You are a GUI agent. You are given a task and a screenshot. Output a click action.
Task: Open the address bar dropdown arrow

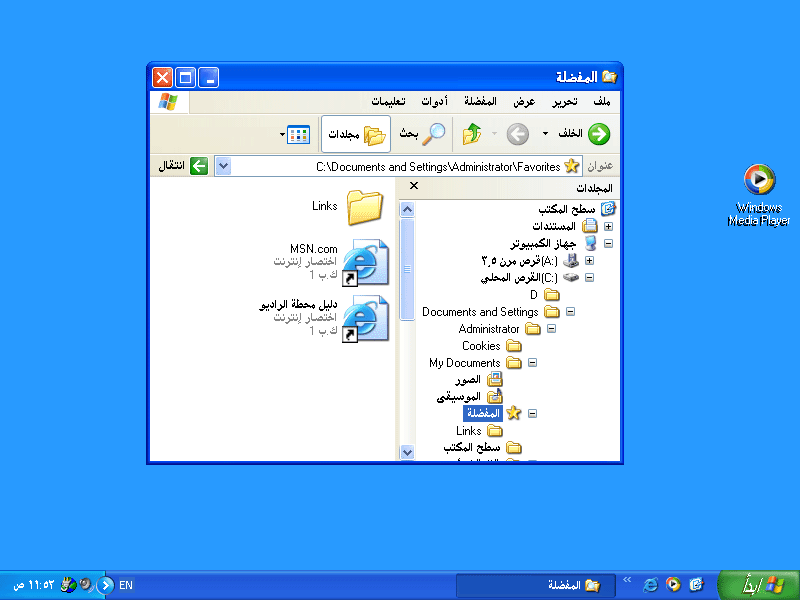click(x=223, y=166)
